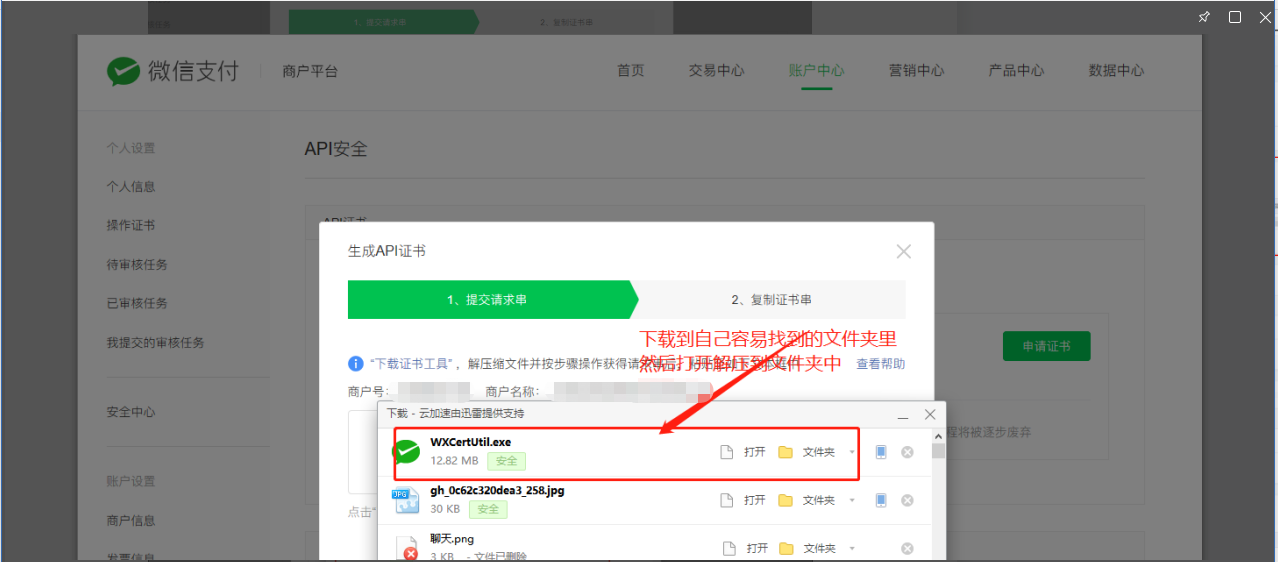The width and height of the screenshot is (1278, 562).
Task: Click the open-file page icon for WXCertUtil.exe
Action: [727, 452]
